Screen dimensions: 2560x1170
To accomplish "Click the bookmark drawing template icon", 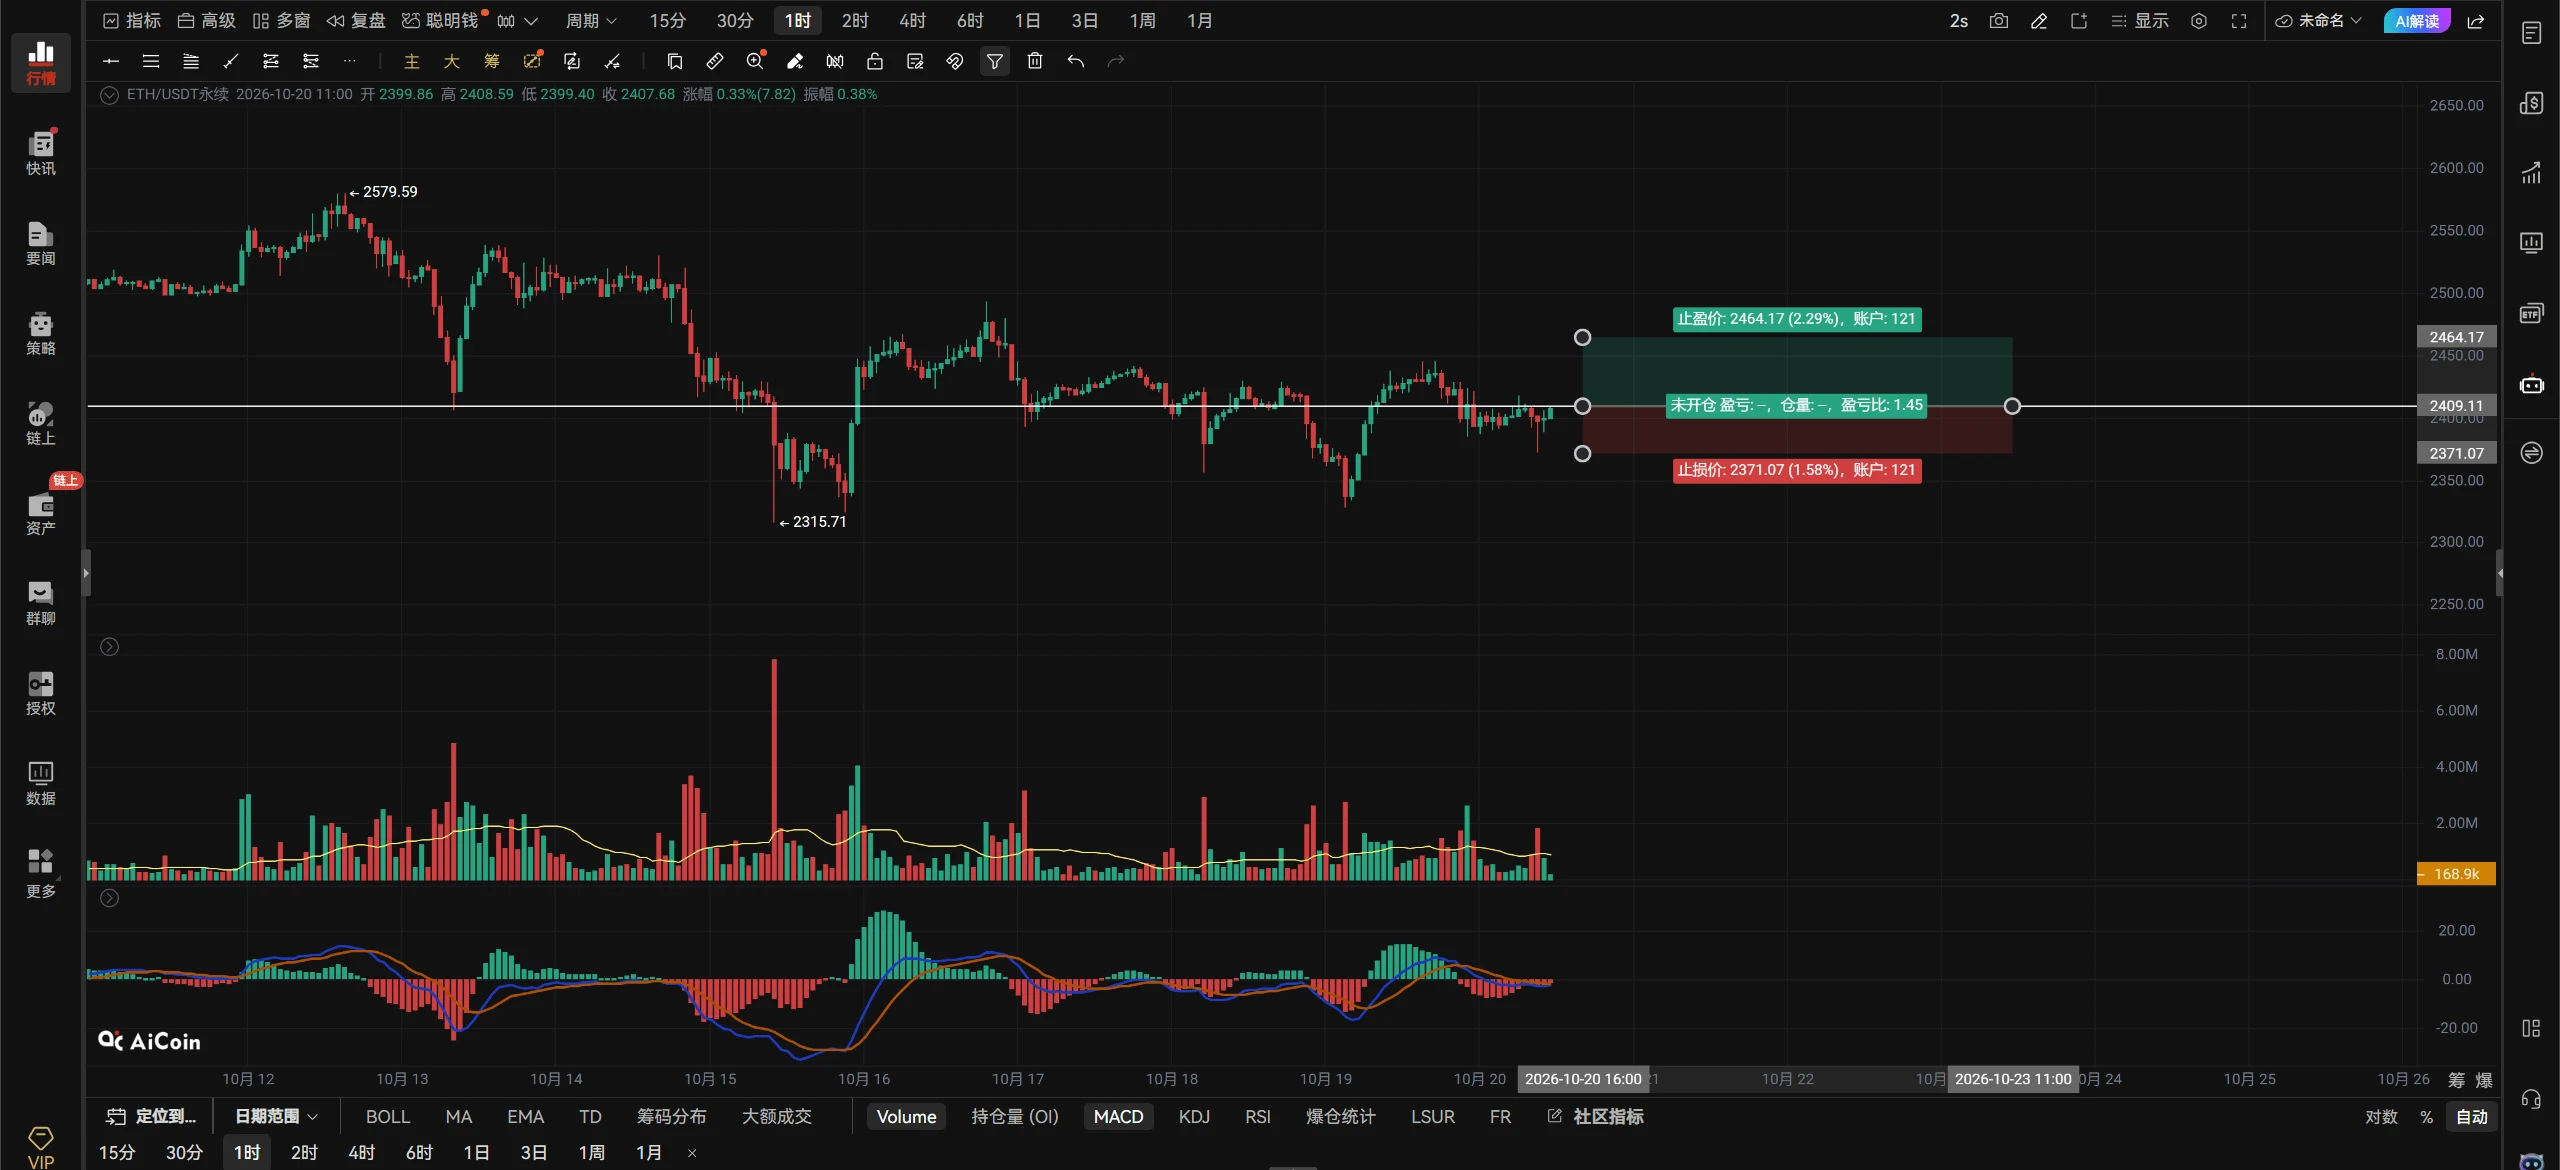I will [675, 62].
